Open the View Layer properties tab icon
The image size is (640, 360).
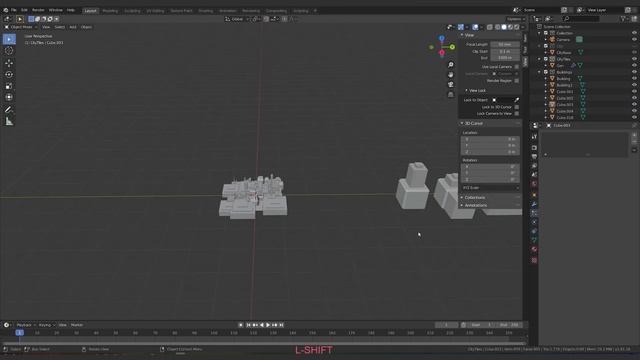pyautogui.click(x=534, y=166)
